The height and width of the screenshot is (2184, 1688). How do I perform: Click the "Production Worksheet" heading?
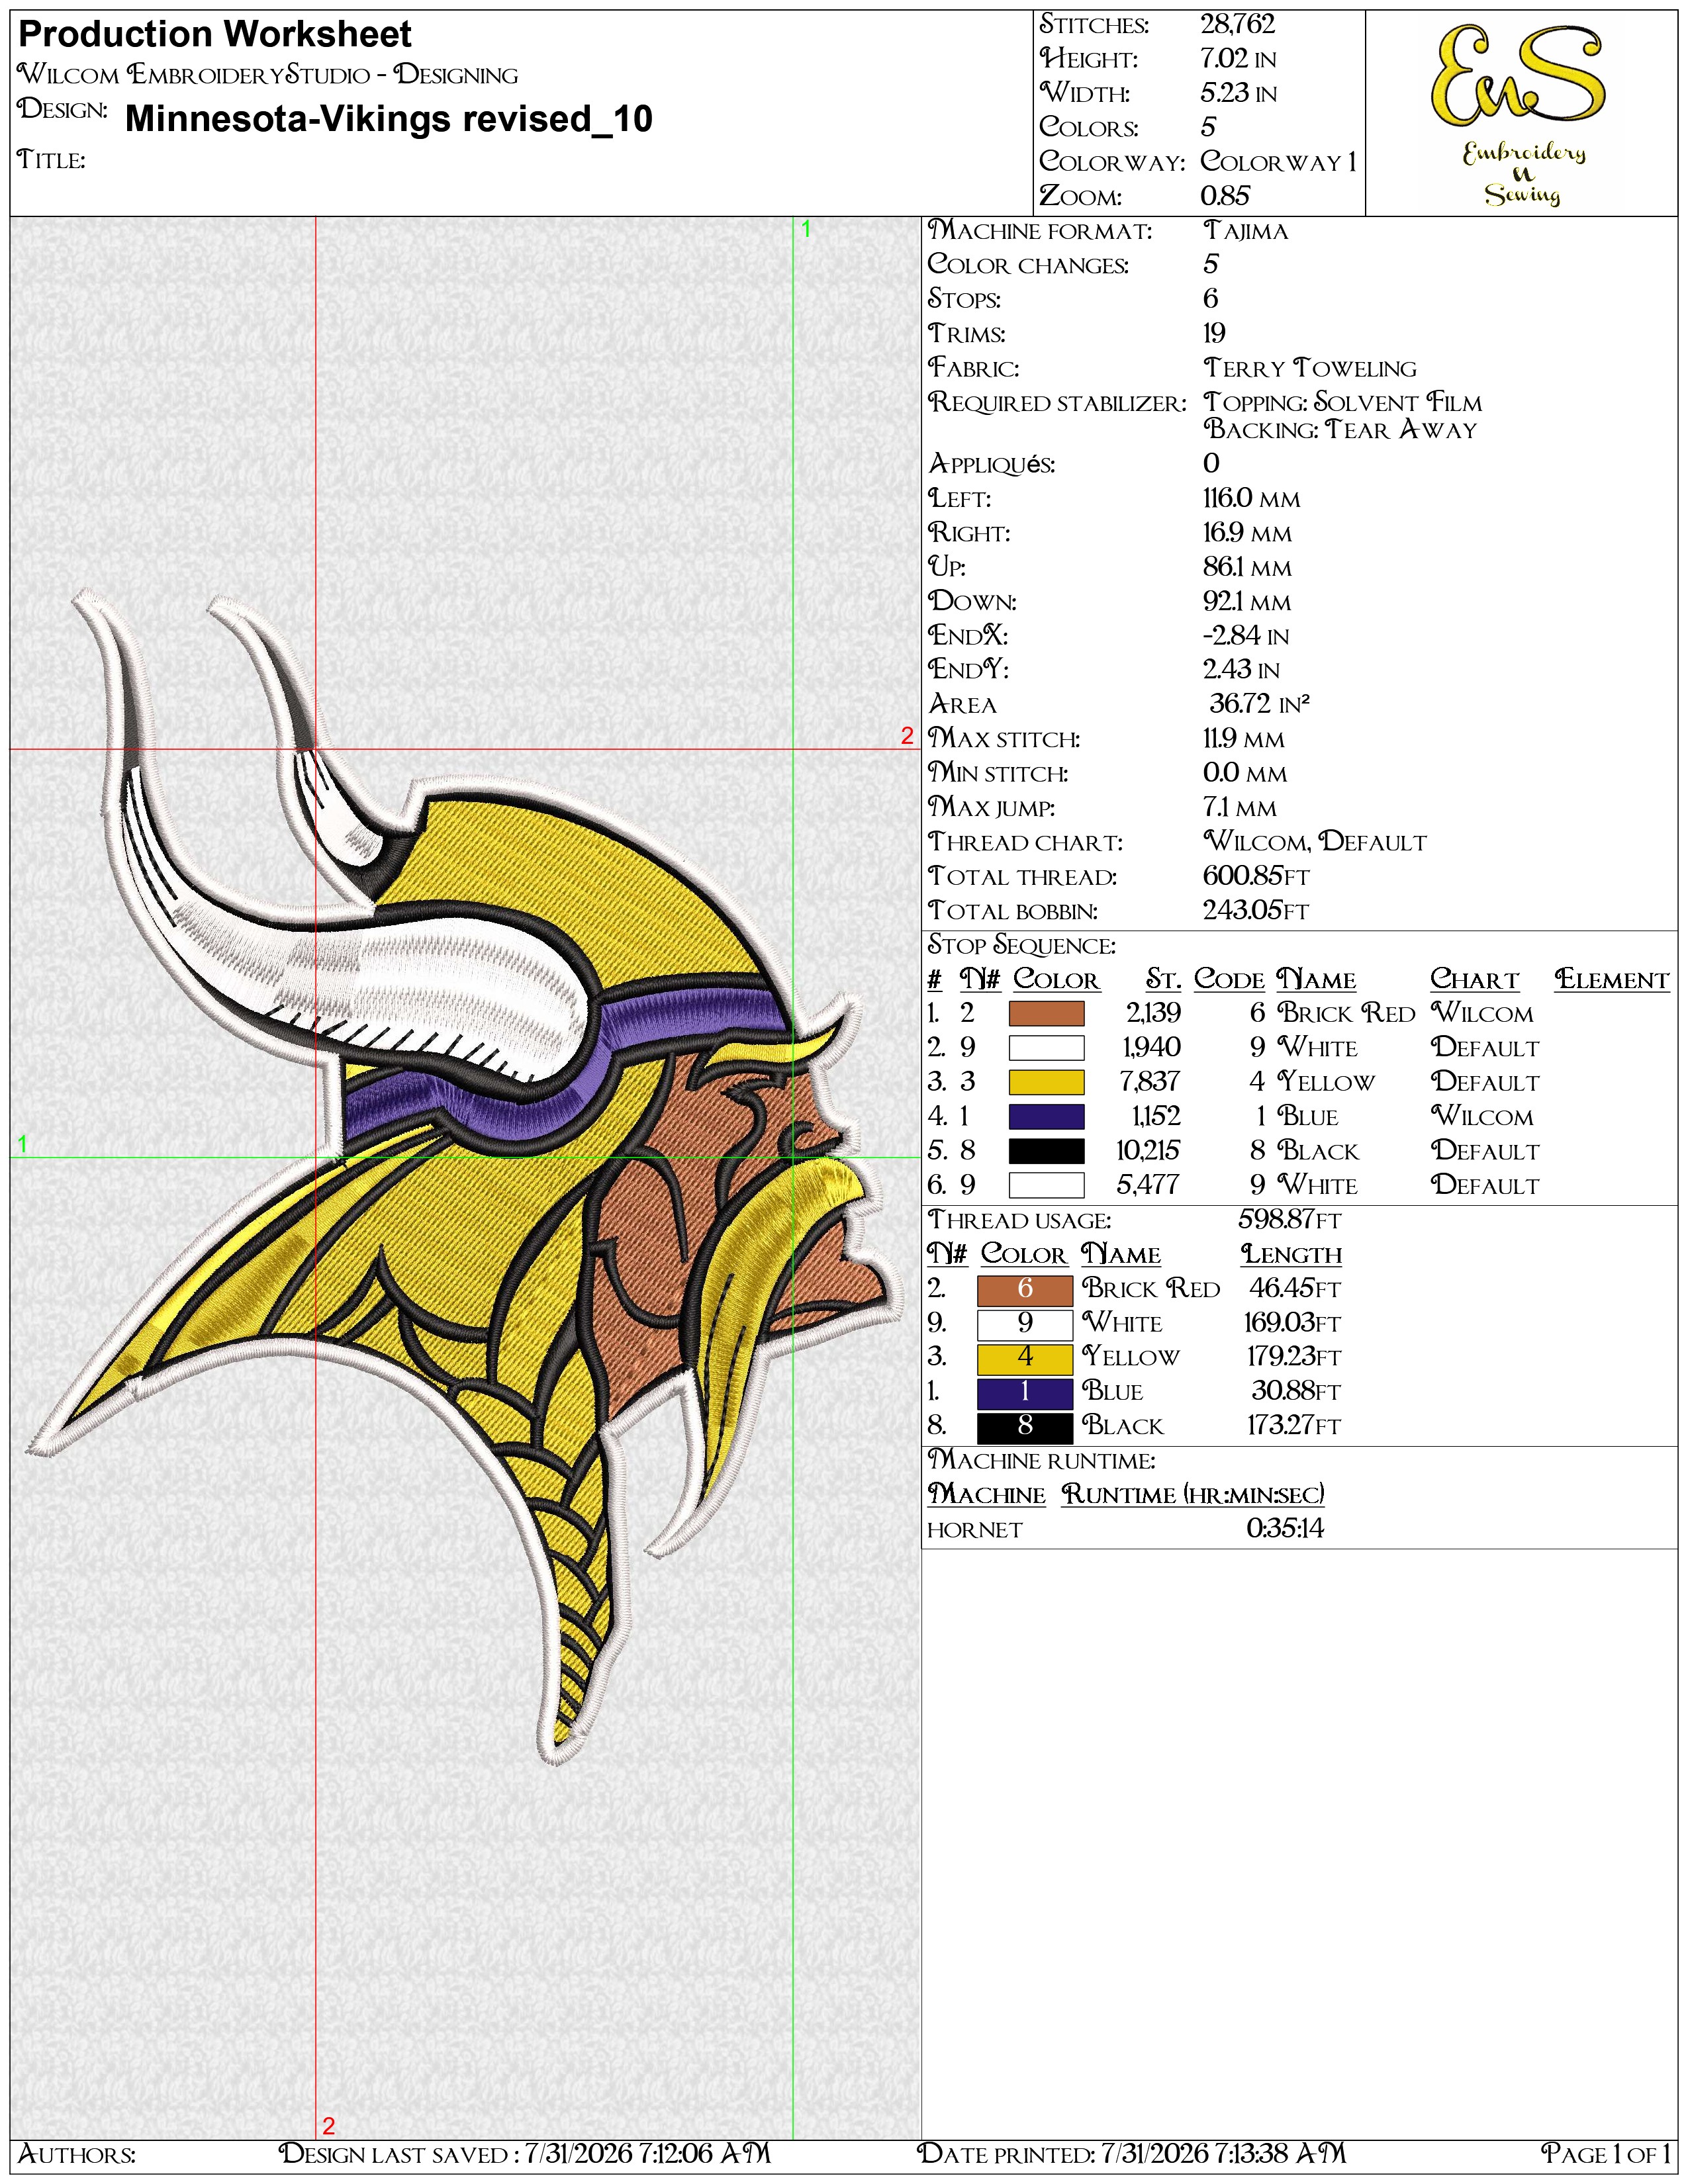pos(215,35)
